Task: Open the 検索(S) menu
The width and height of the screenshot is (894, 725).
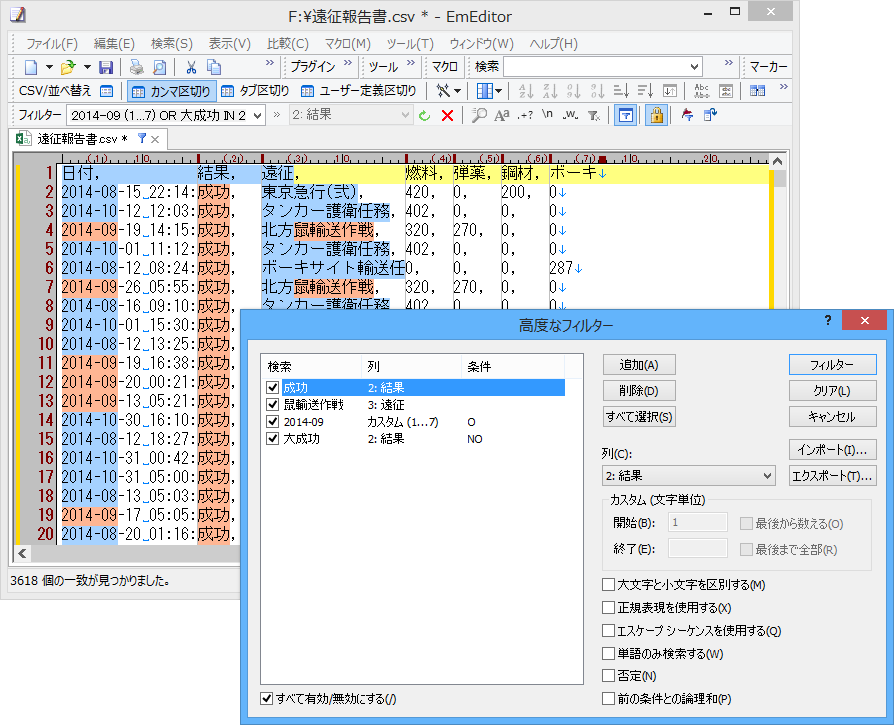Action: (x=172, y=44)
